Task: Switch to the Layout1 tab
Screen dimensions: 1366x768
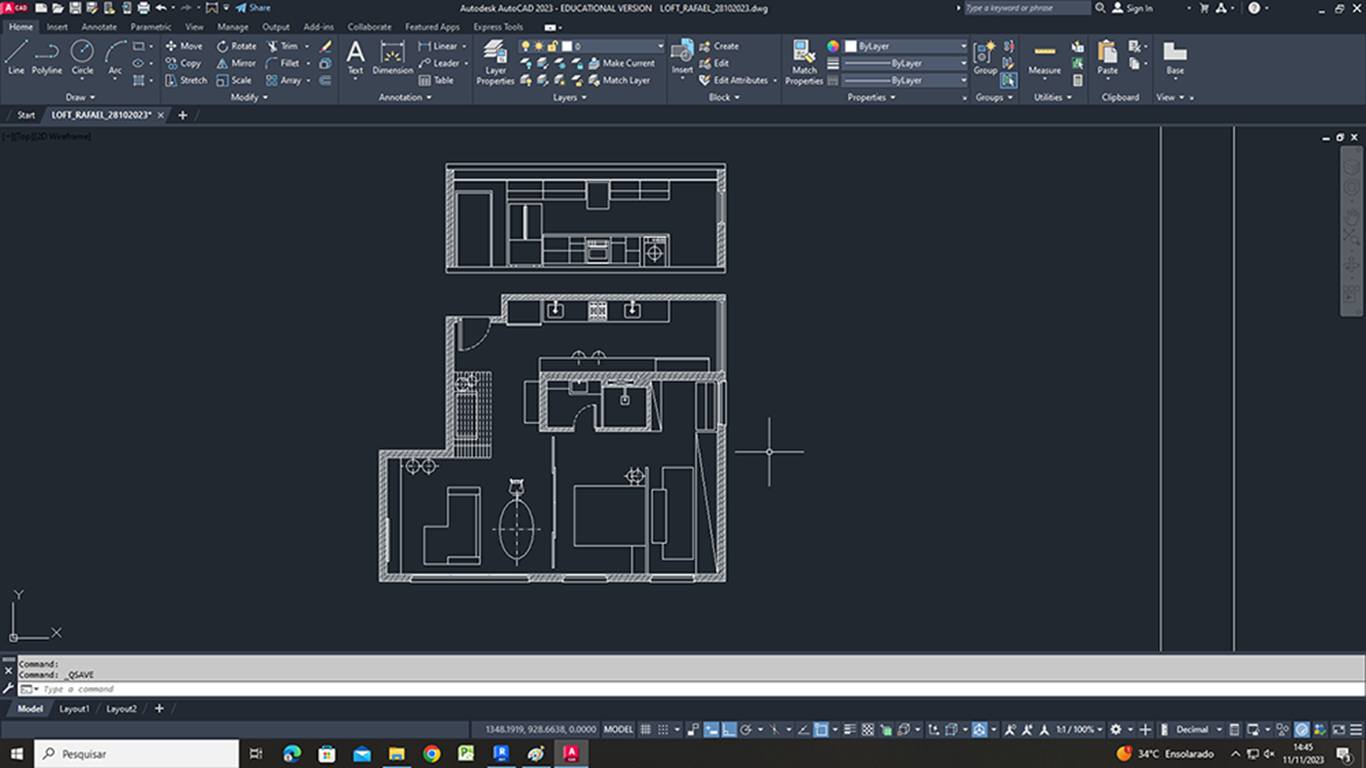Action: click(x=74, y=709)
